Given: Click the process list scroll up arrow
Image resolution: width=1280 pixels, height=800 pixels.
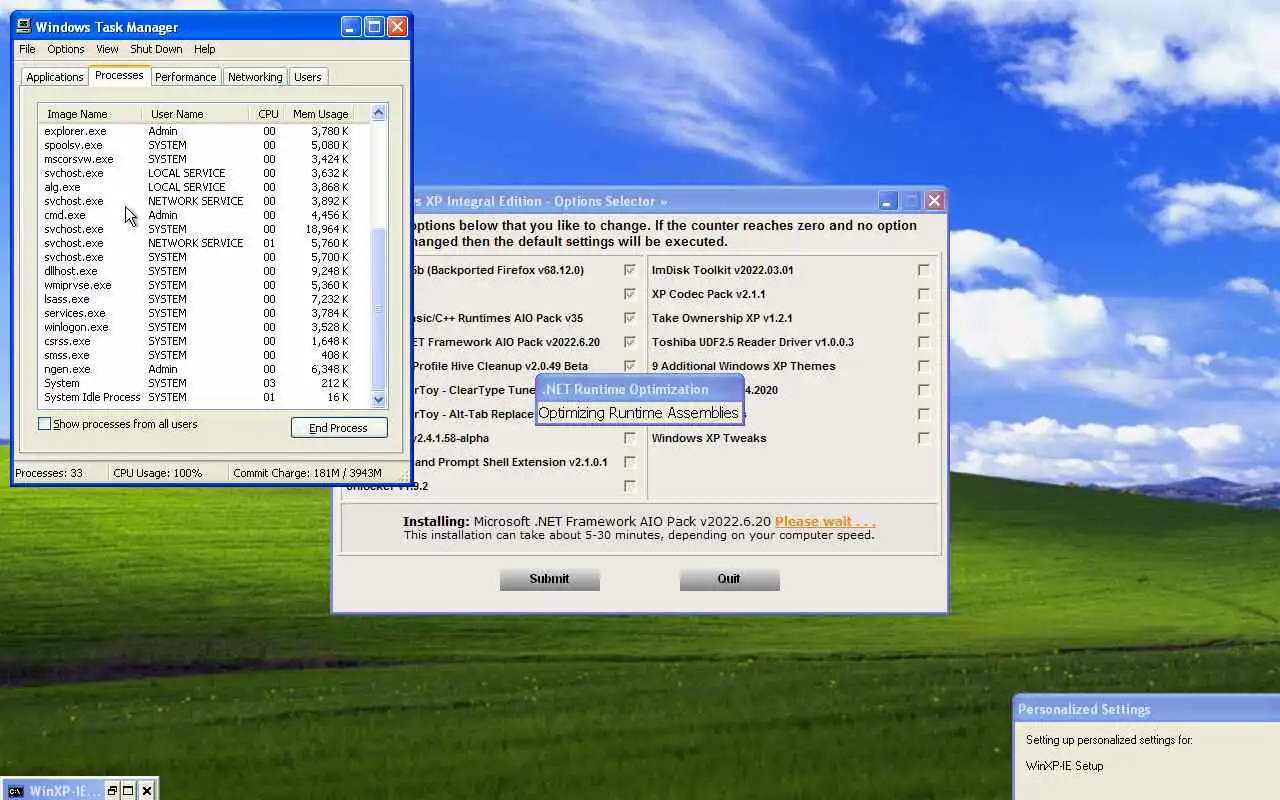Looking at the screenshot, I should pos(379,113).
